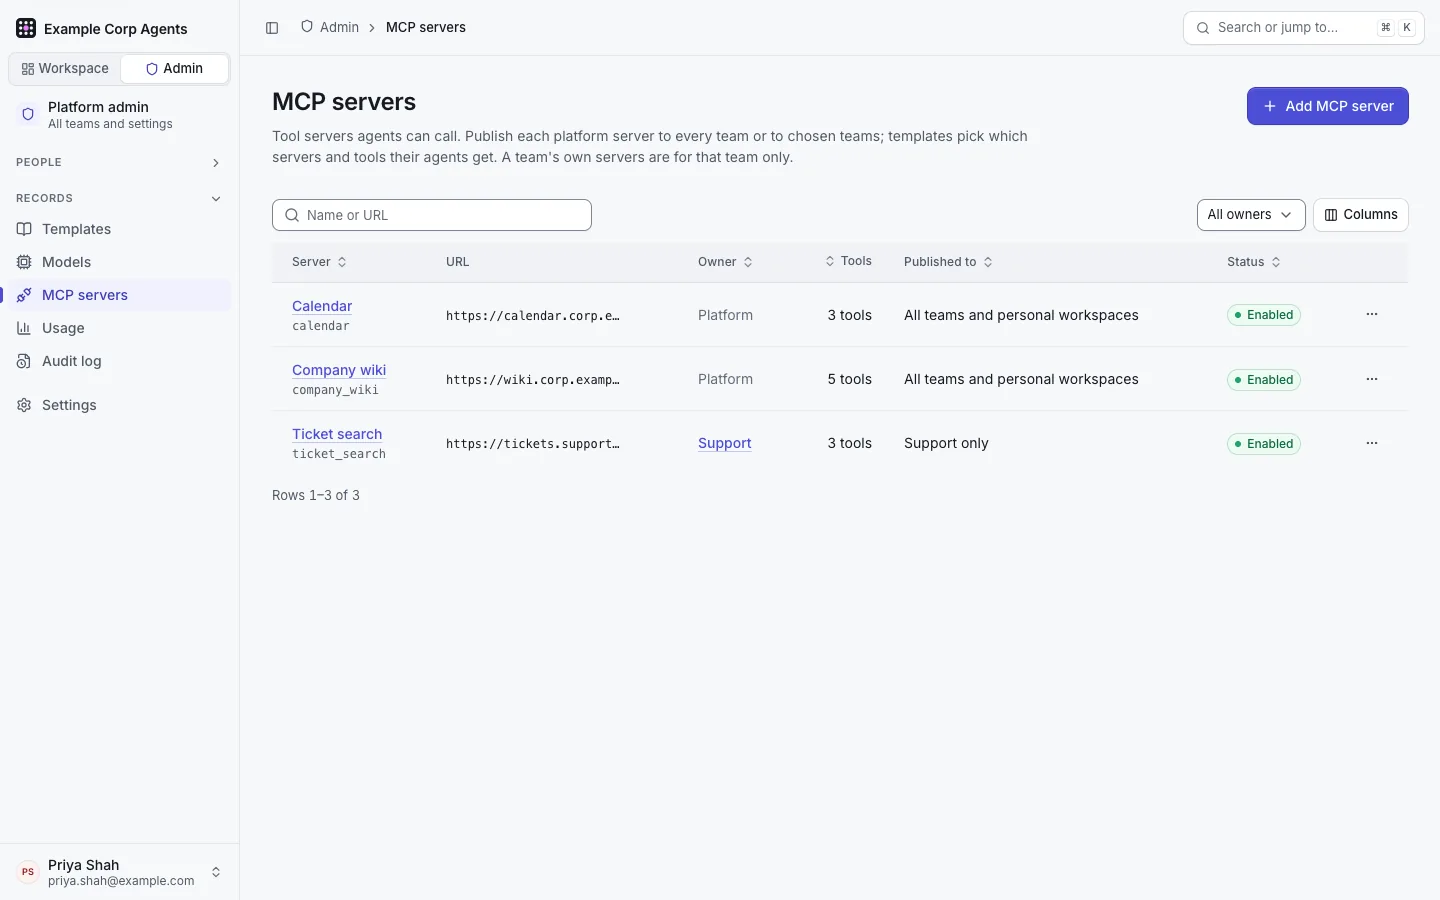Open the Company wiki server link
Screen dimensions: 1440x900
(x=339, y=370)
